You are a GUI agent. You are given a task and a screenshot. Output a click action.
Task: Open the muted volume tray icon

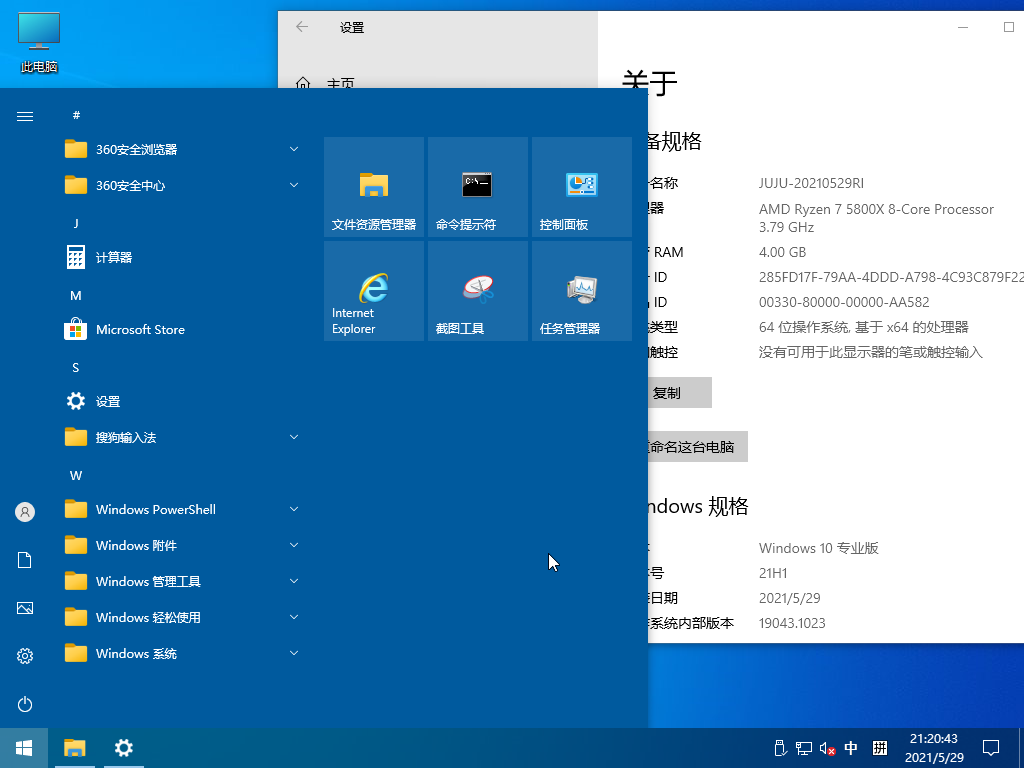pos(827,748)
